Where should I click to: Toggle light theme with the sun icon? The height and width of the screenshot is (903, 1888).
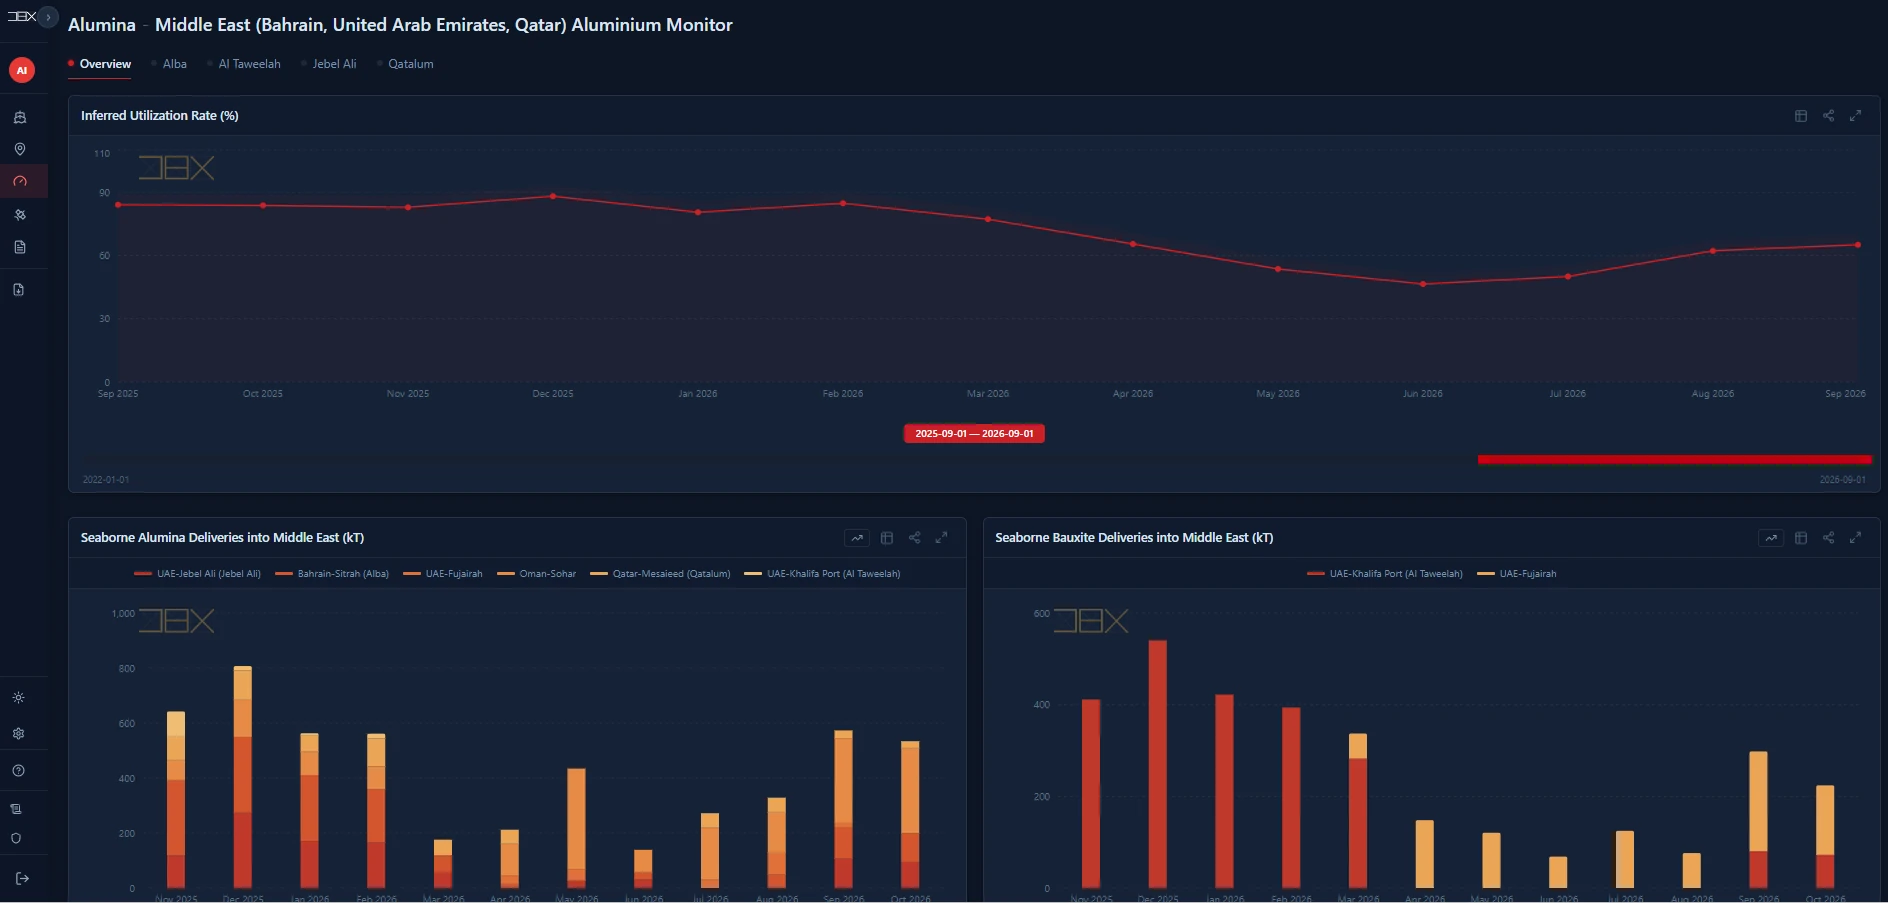[18, 698]
